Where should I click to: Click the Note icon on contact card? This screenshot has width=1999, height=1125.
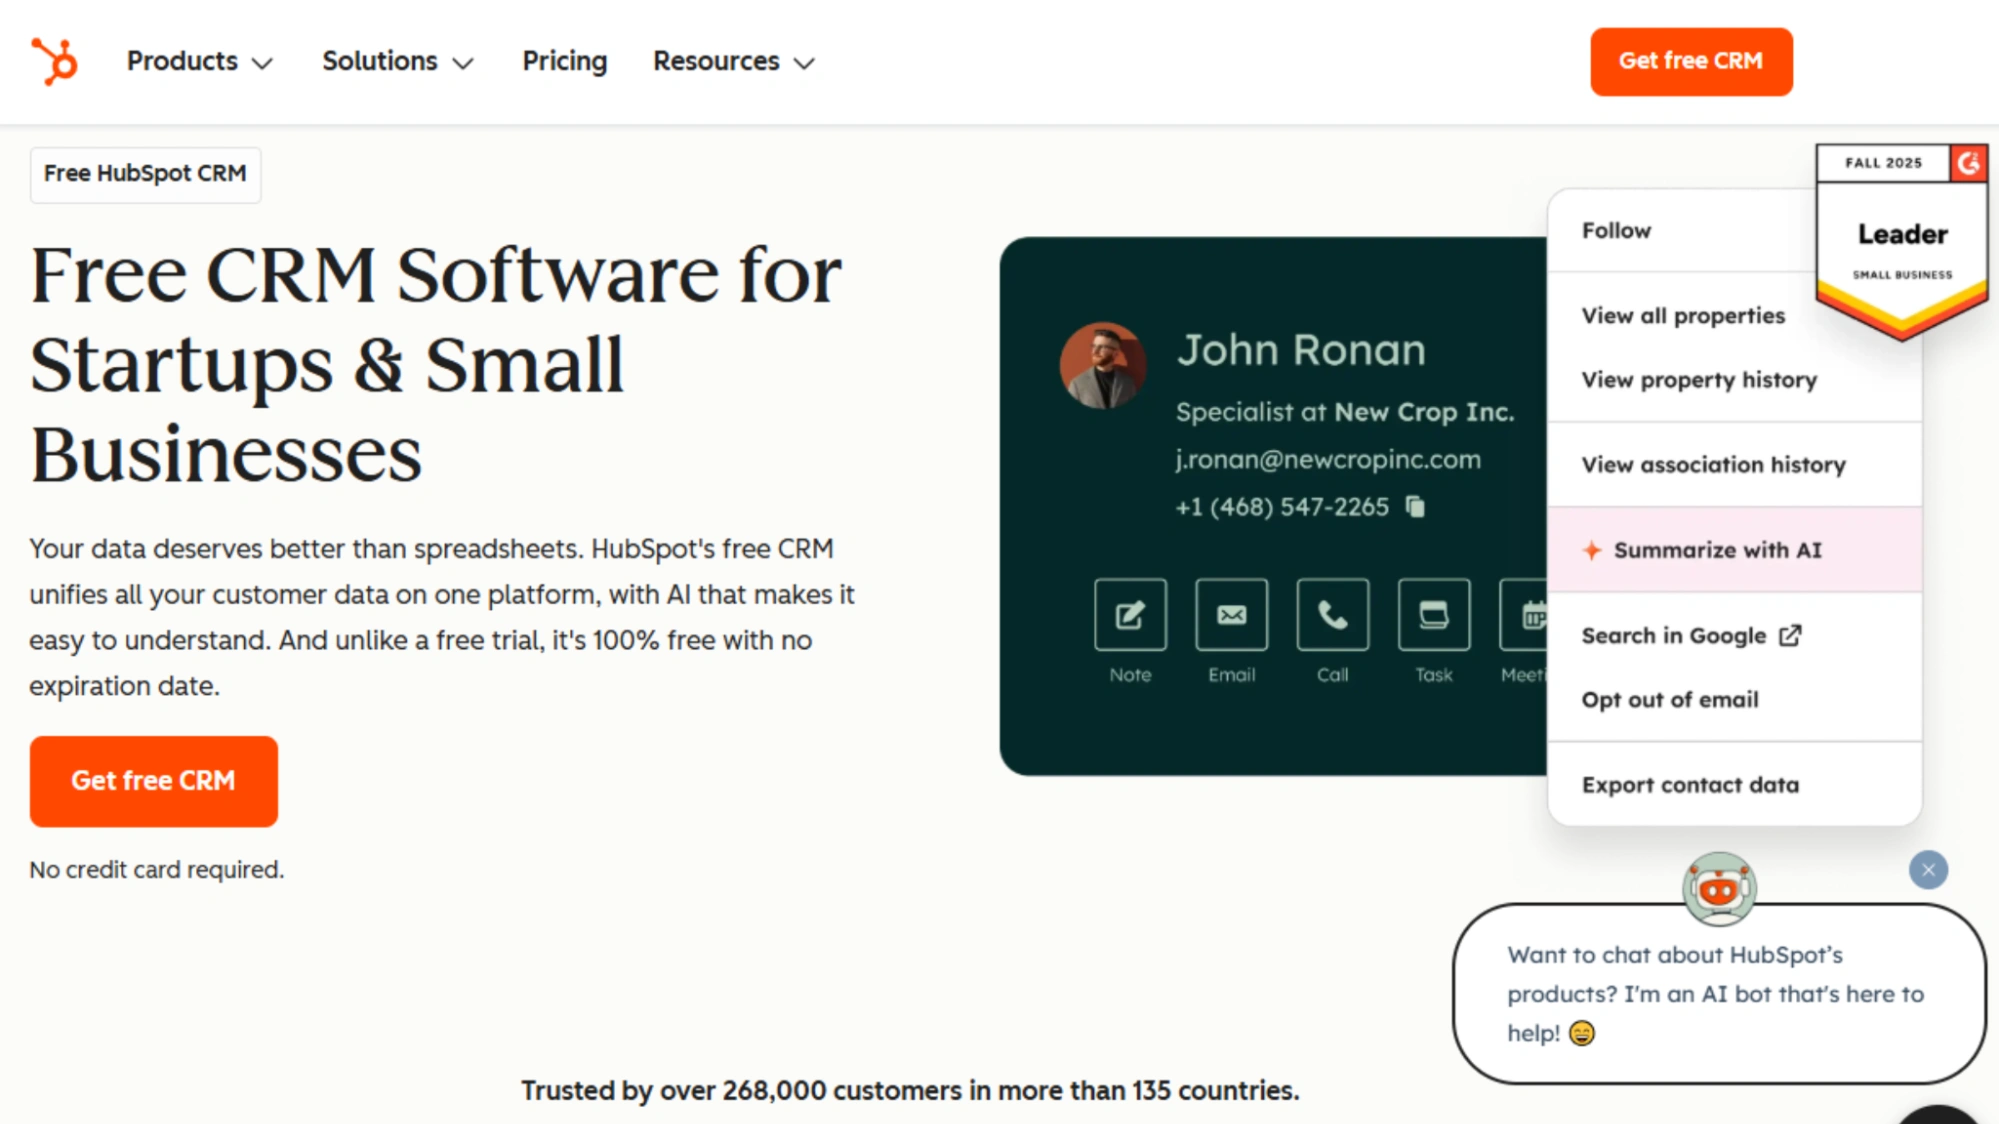point(1130,614)
